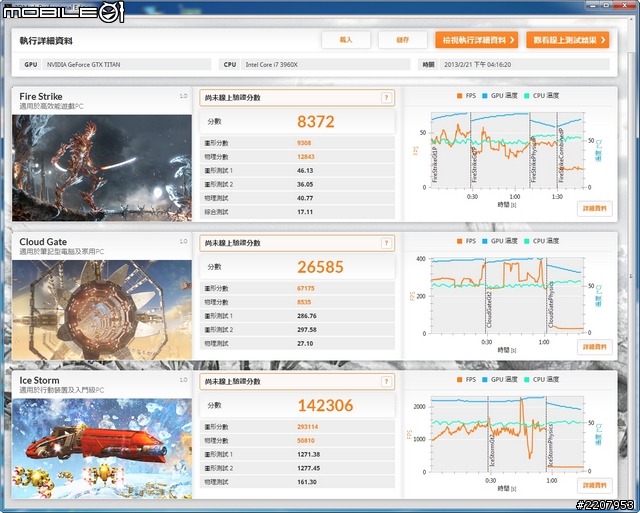Click Ice Storm graphics score 293114
The width and height of the screenshot is (640, 513).
[307, 427]
